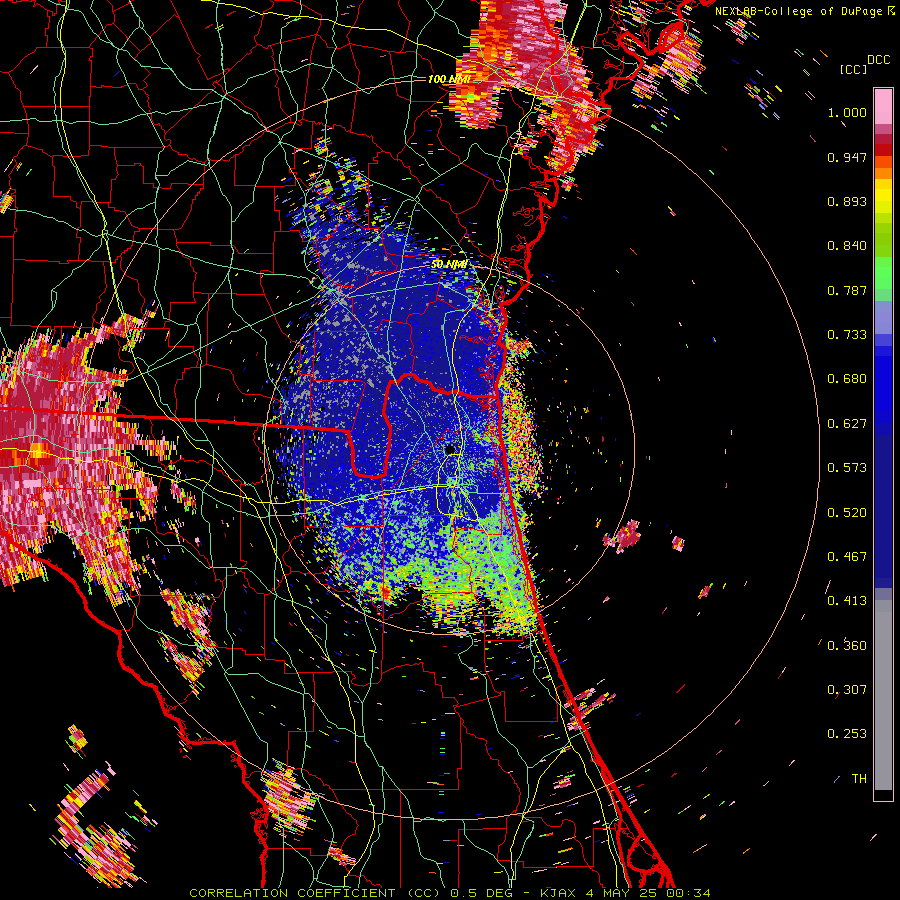Click the NEXLAB-College of DuPage title text
900x900 pixels.
coord(801,11)
